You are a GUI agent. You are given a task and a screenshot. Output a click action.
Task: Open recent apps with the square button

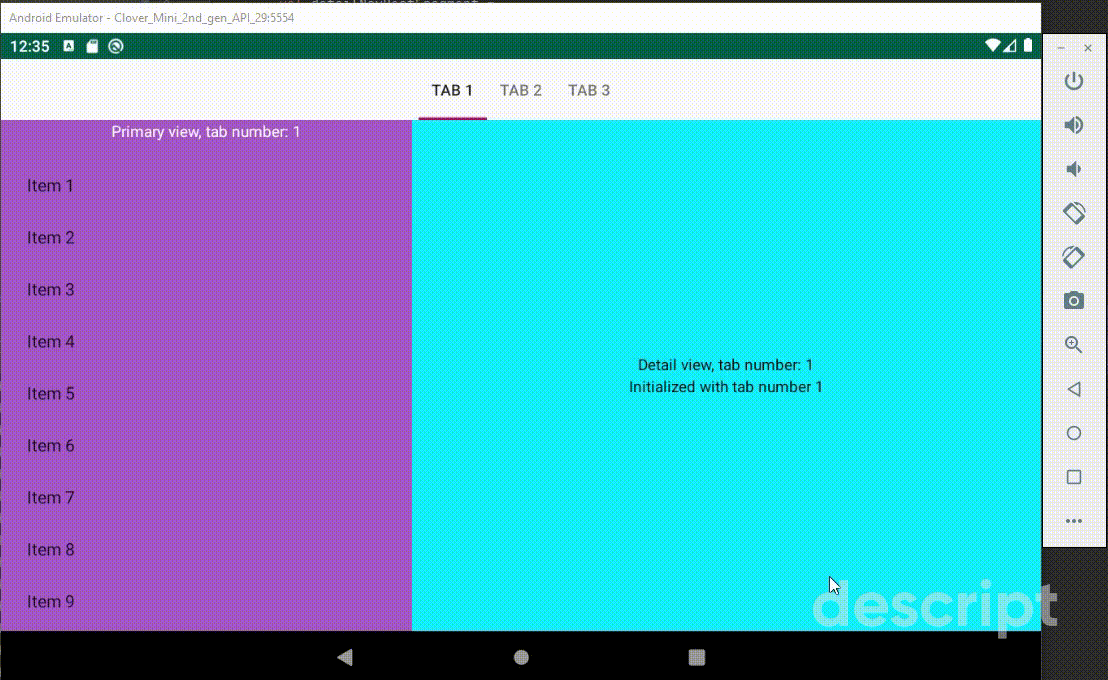696,657
